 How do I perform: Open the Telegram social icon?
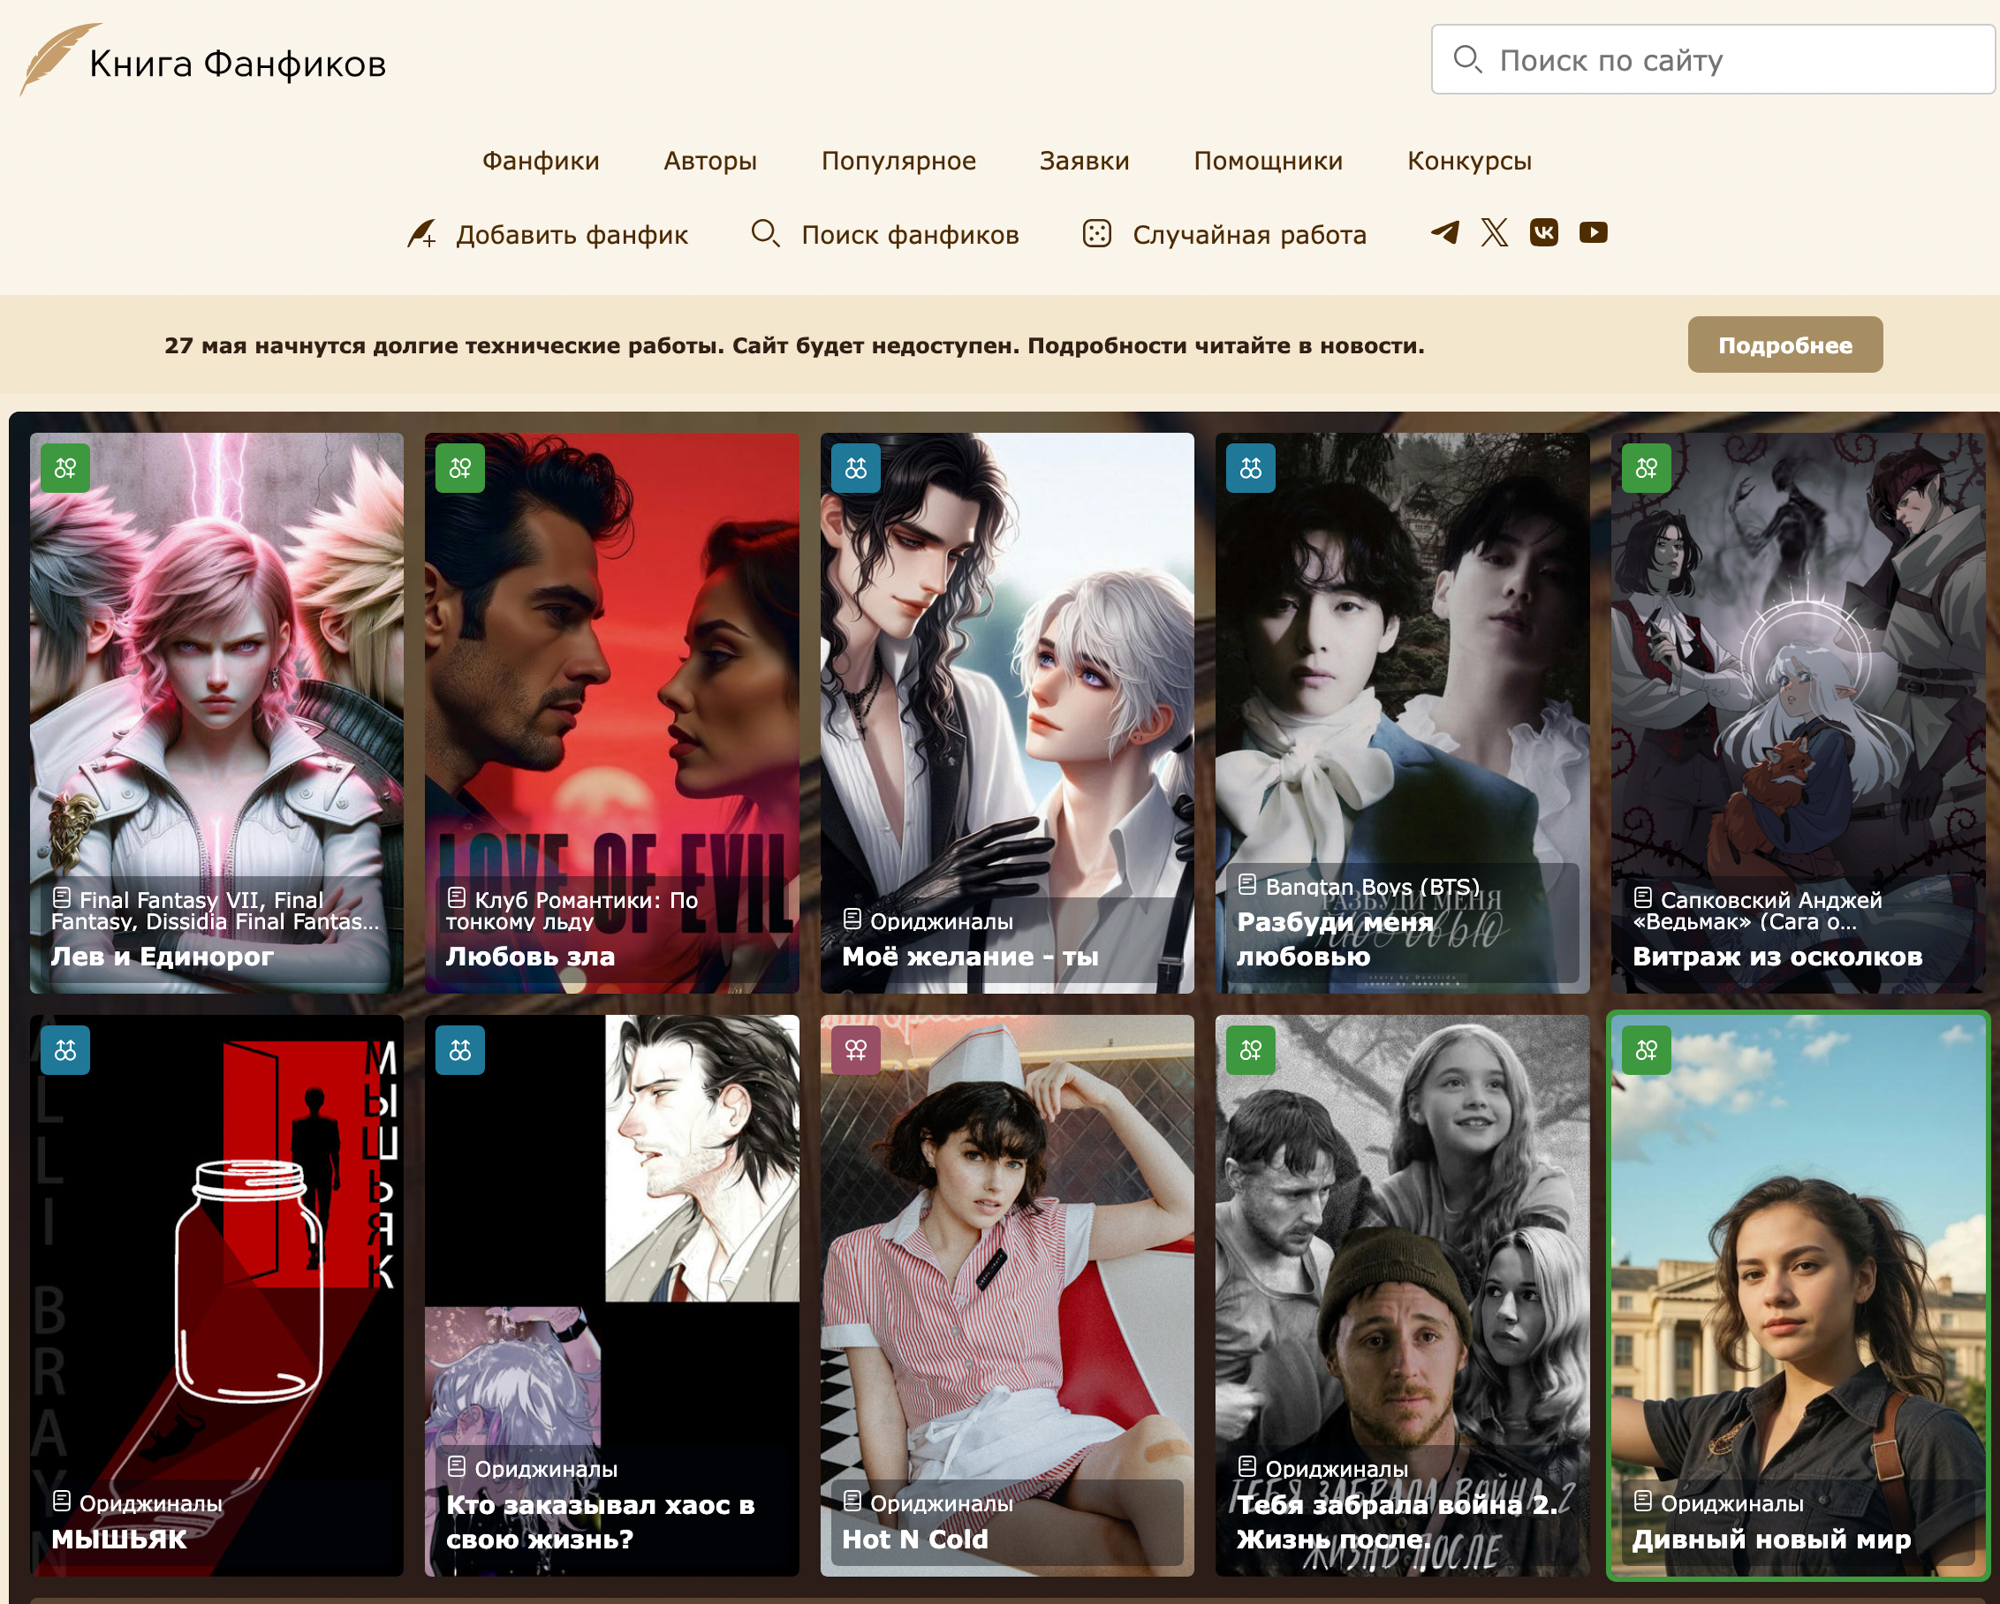[x=1445, y=233]
